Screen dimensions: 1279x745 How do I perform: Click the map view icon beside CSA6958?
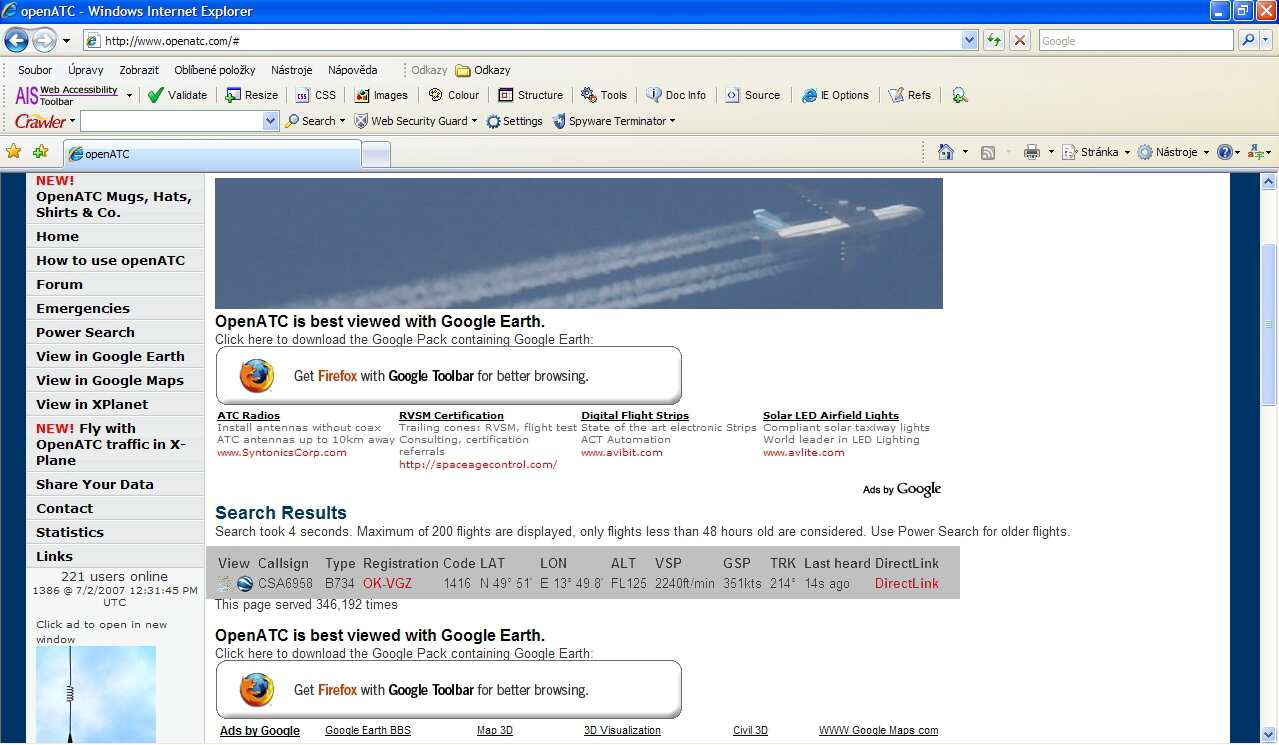pyautogui.click(x=225, y=584)
